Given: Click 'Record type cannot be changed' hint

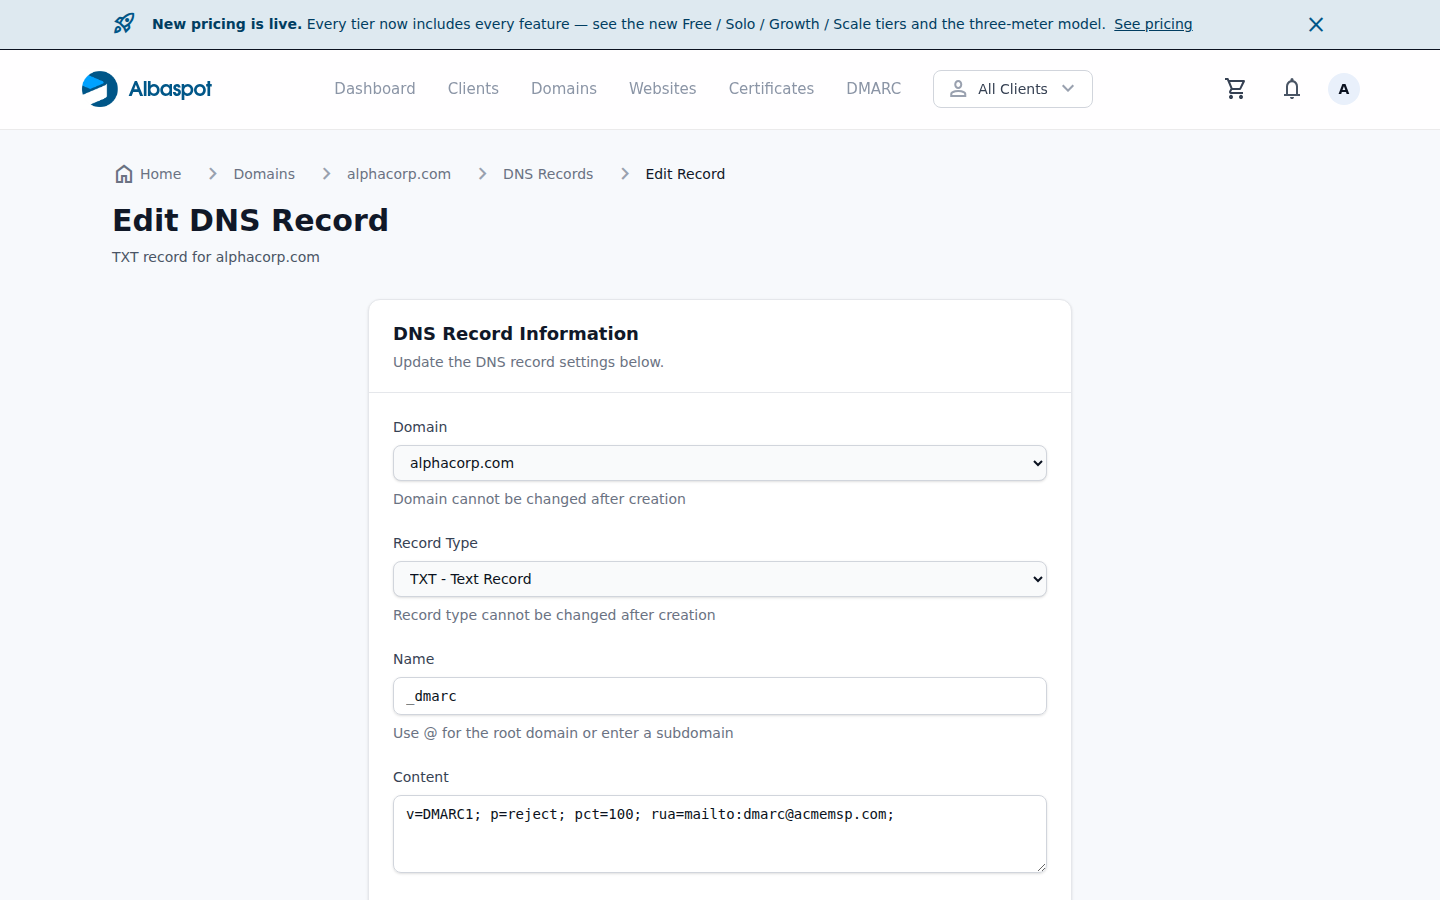Looking at the screenshot, I should [554, 615].
